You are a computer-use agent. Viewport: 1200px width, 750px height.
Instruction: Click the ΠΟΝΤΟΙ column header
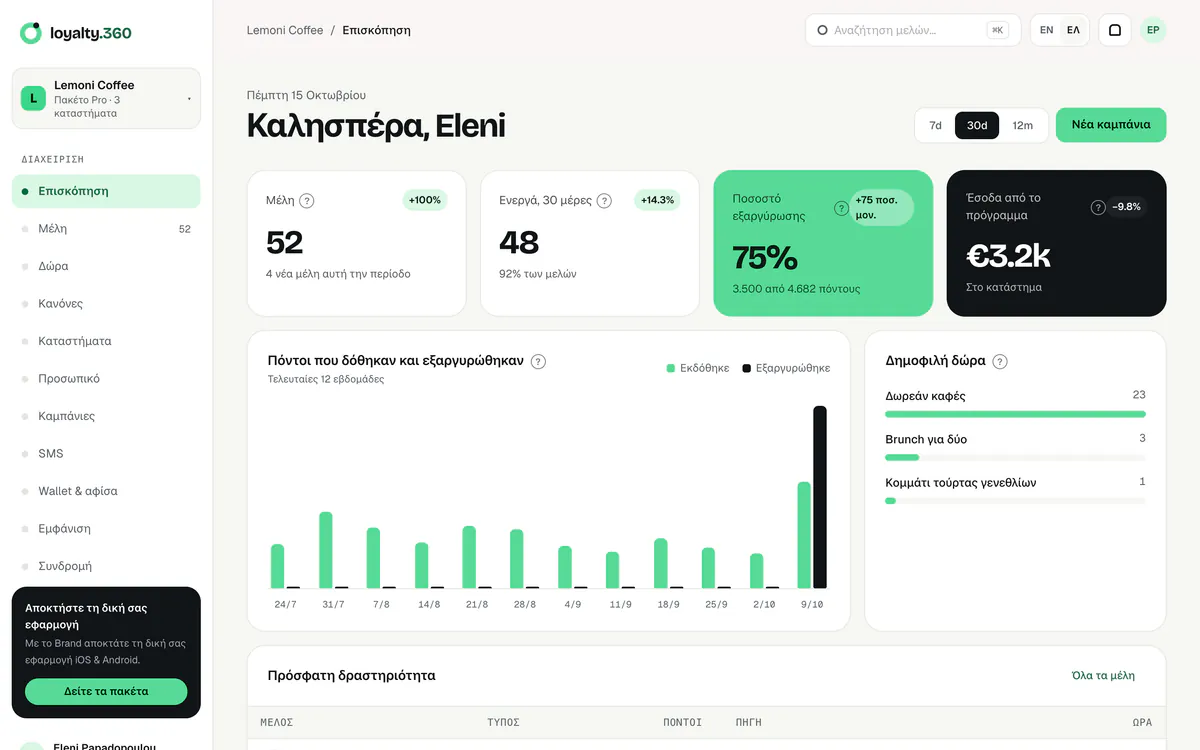point(683,722)
